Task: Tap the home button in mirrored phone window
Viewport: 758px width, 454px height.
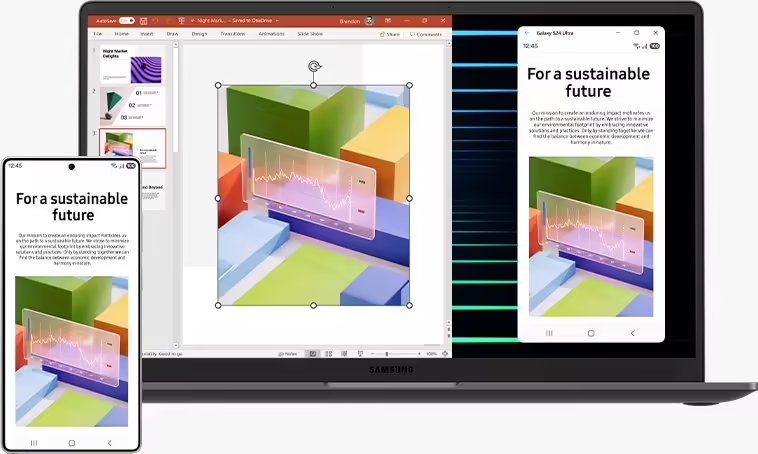Action: tap(591, 332)
